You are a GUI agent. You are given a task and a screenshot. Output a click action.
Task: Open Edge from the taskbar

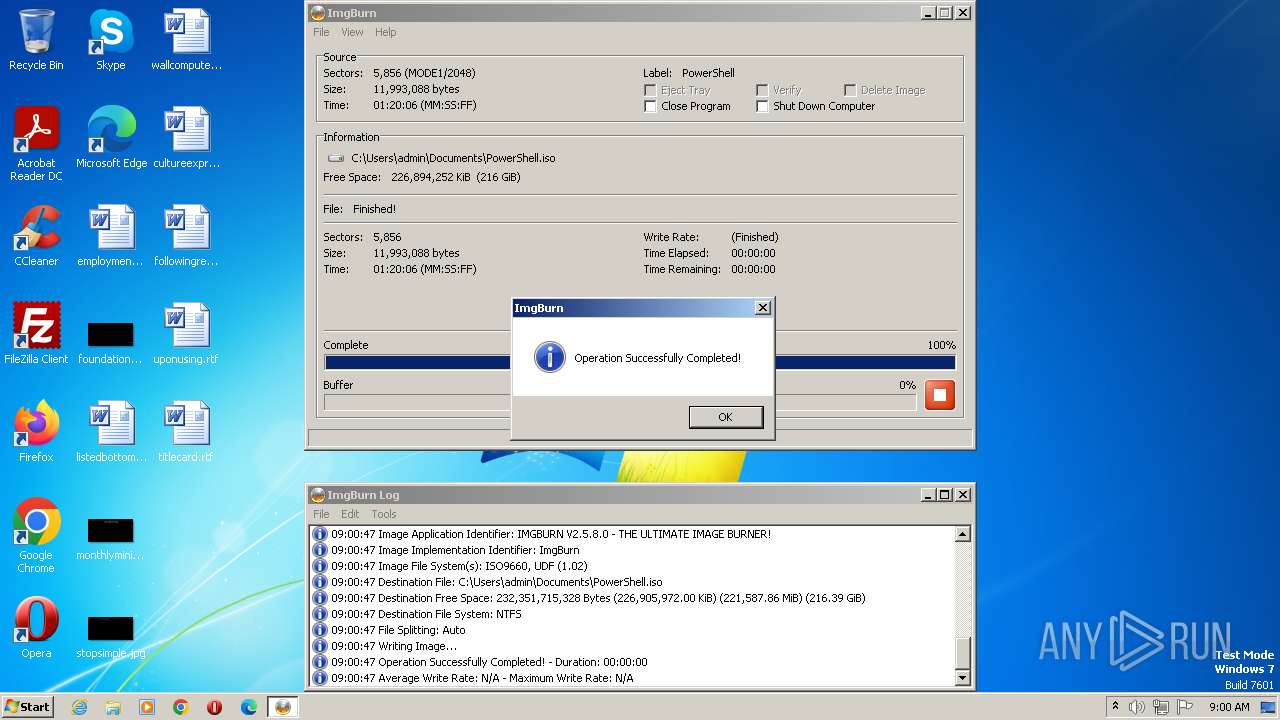pos(249,707)
